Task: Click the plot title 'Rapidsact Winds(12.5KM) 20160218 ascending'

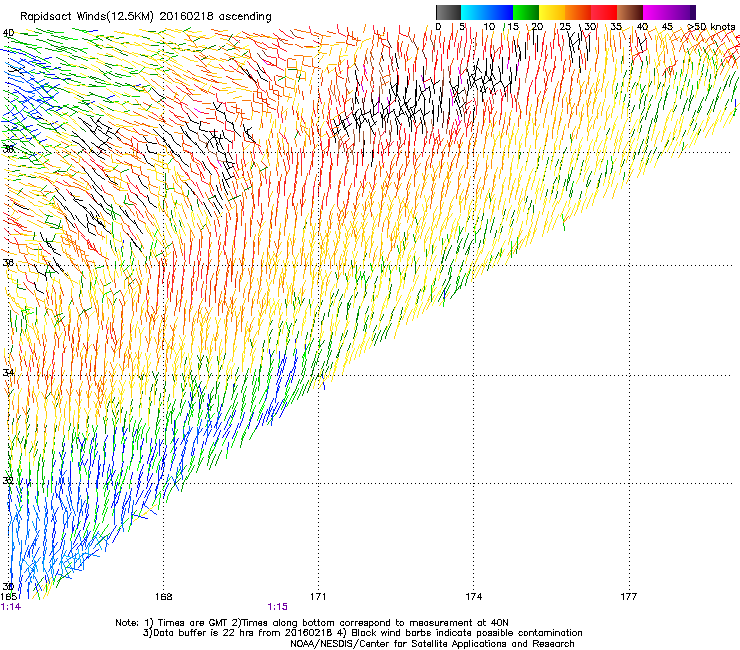Action: 146,17
